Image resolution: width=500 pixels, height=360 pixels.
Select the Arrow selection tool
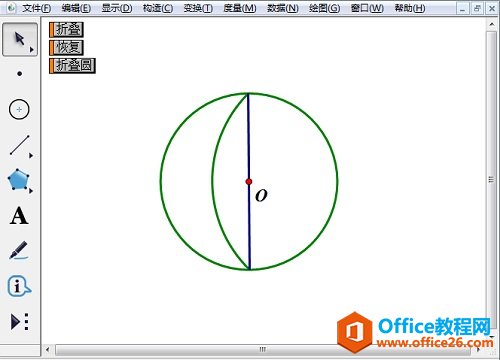pos(20,39)
